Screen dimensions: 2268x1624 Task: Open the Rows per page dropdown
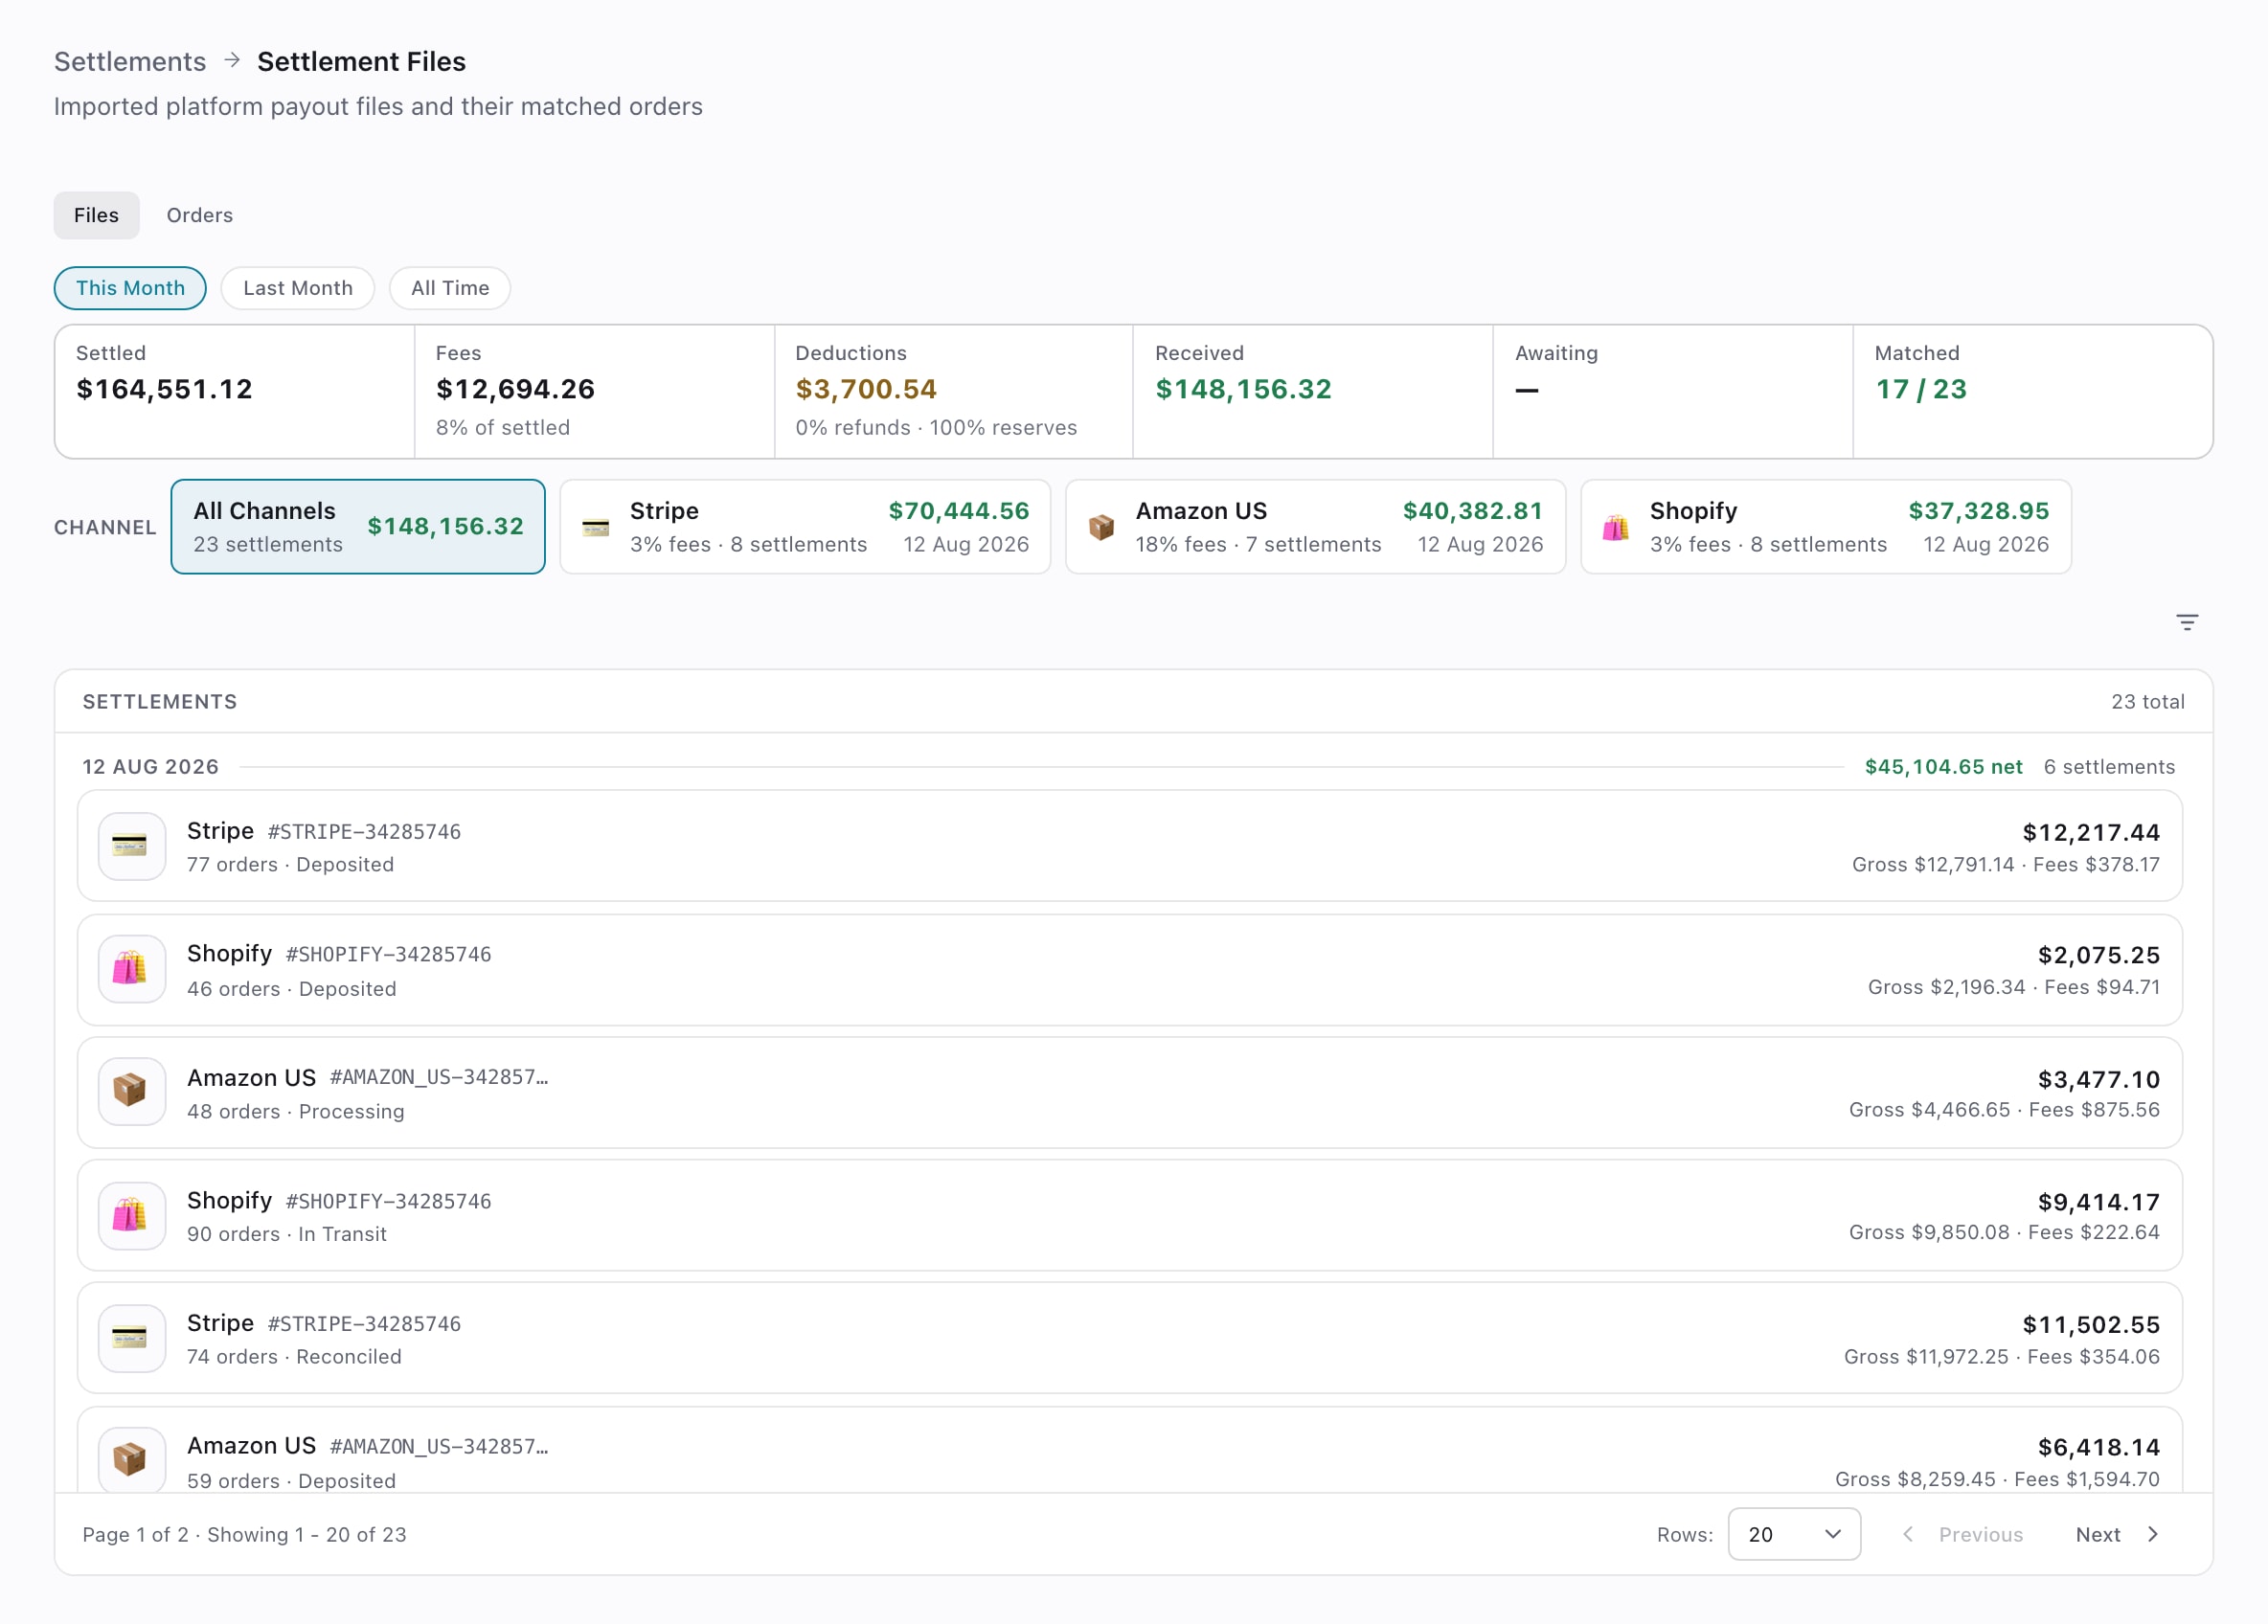coord(1794,1534)
